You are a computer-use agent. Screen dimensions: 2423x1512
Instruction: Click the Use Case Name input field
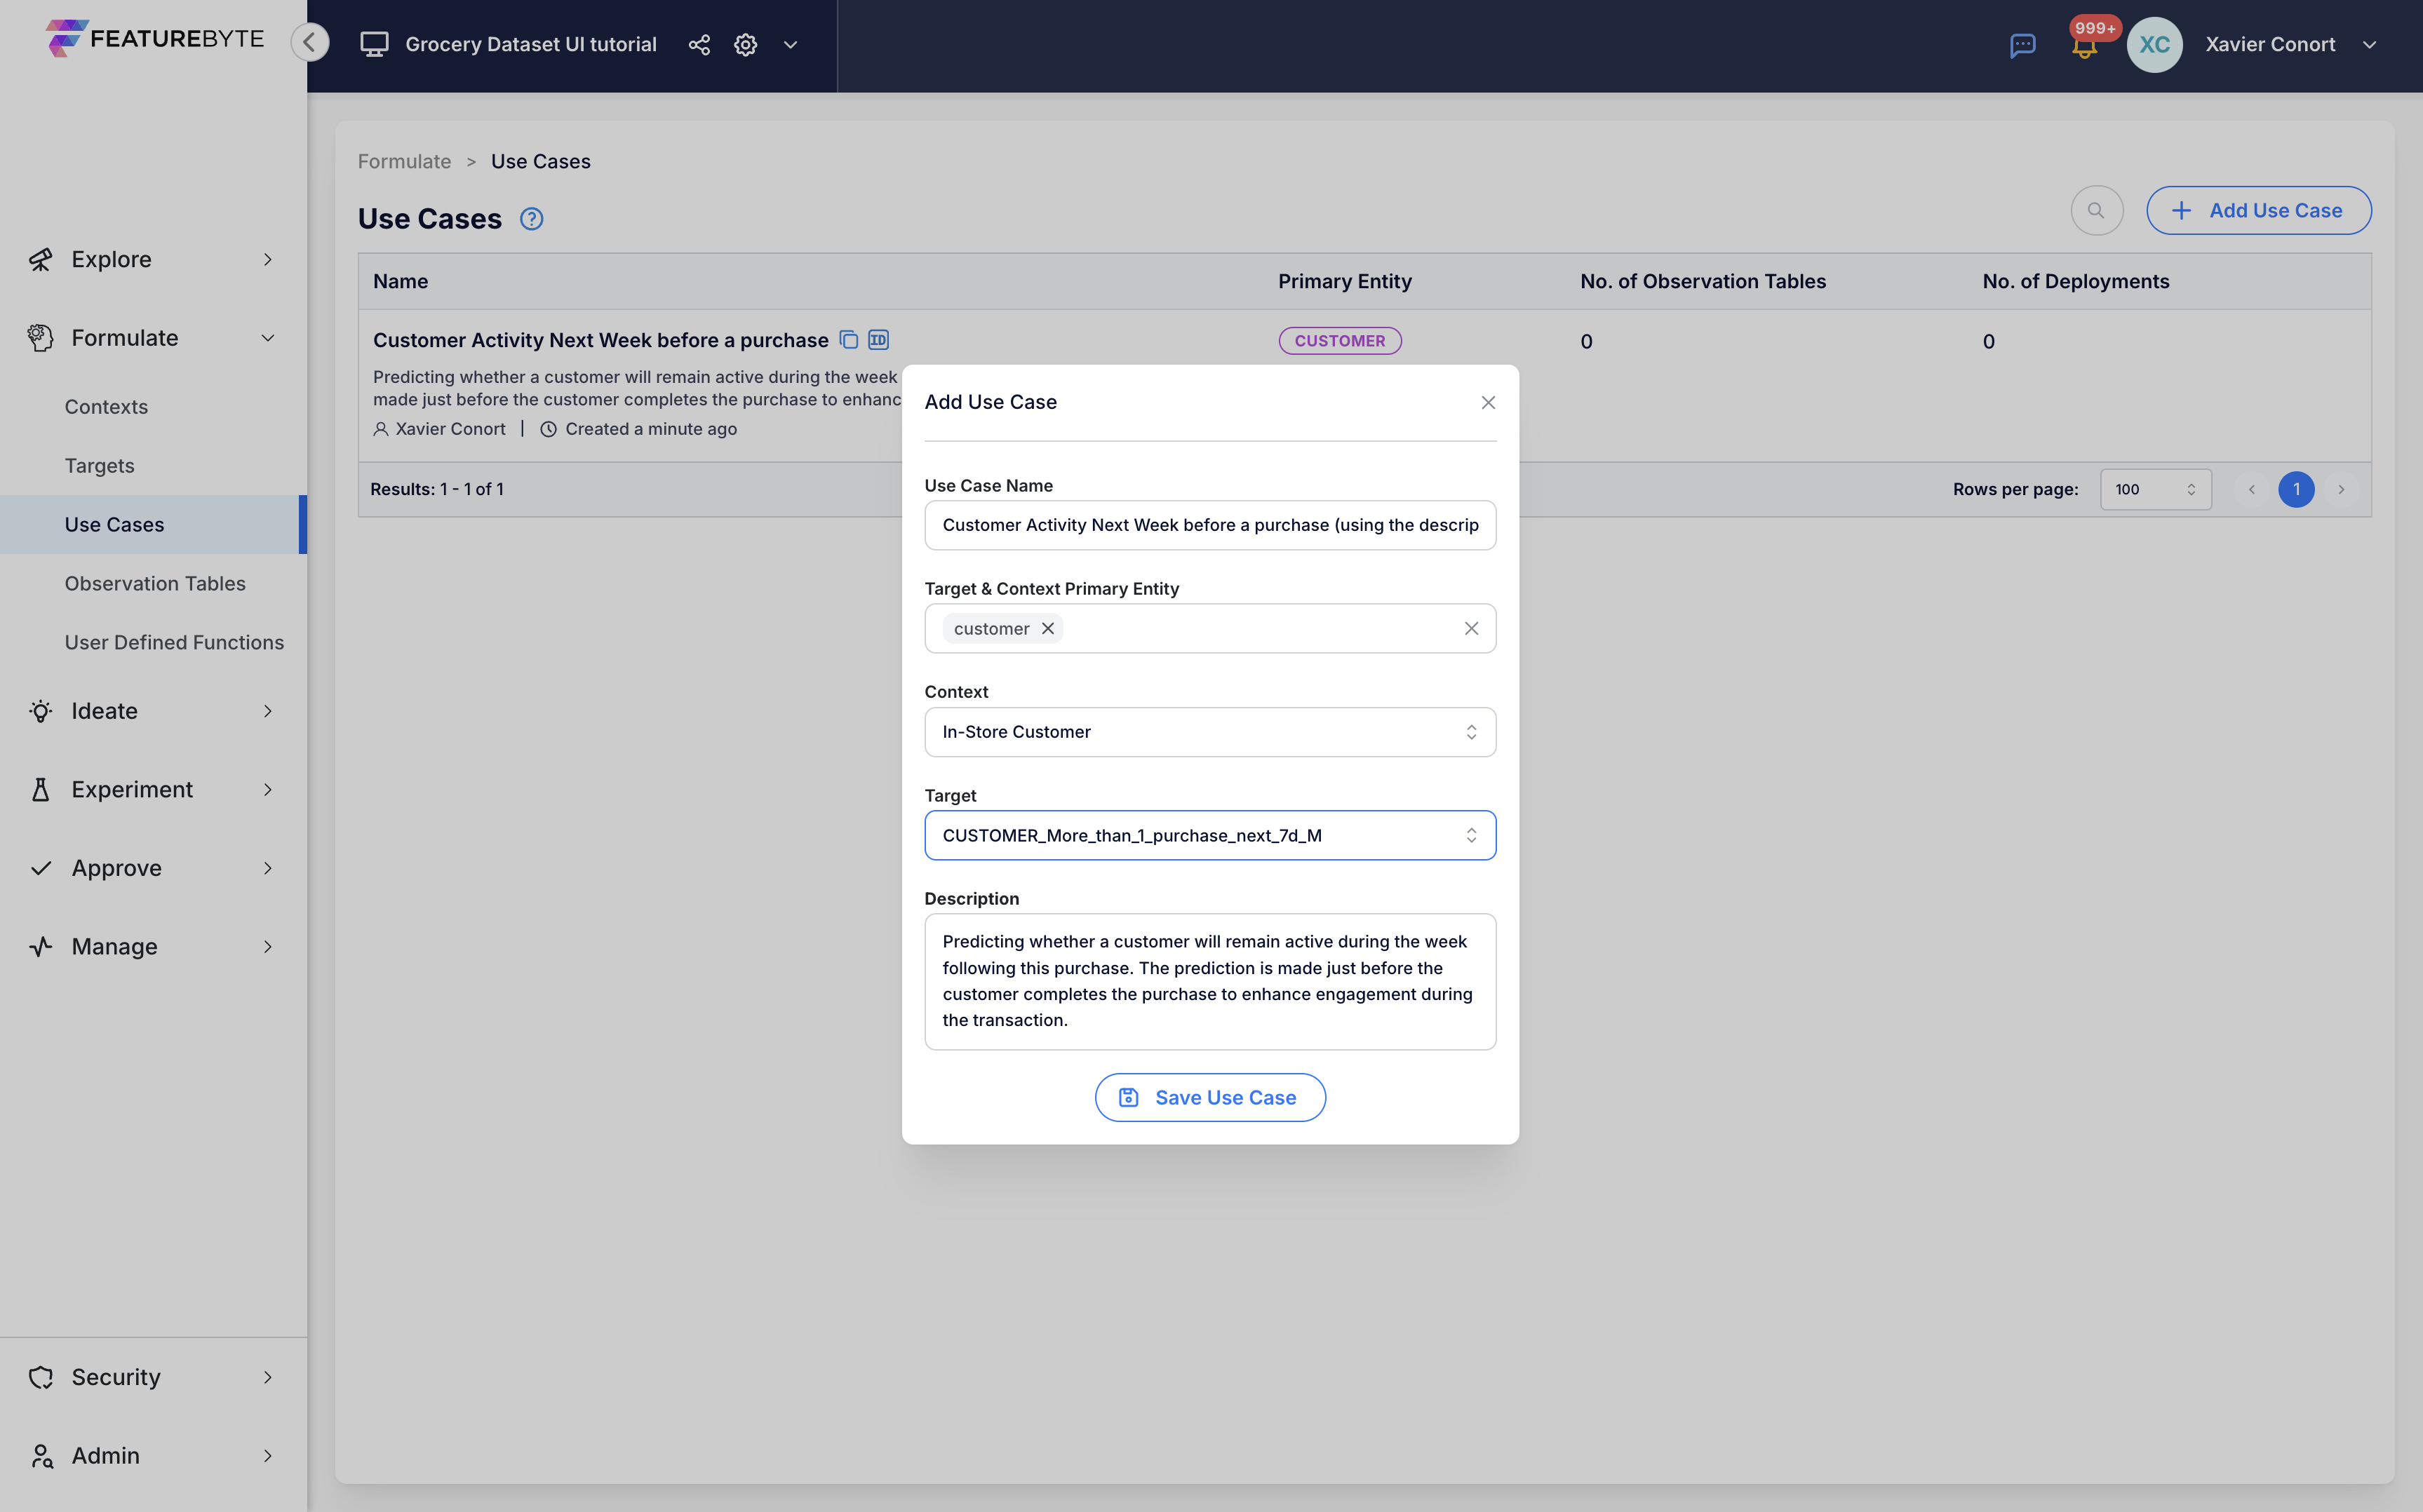(1209, 525)
